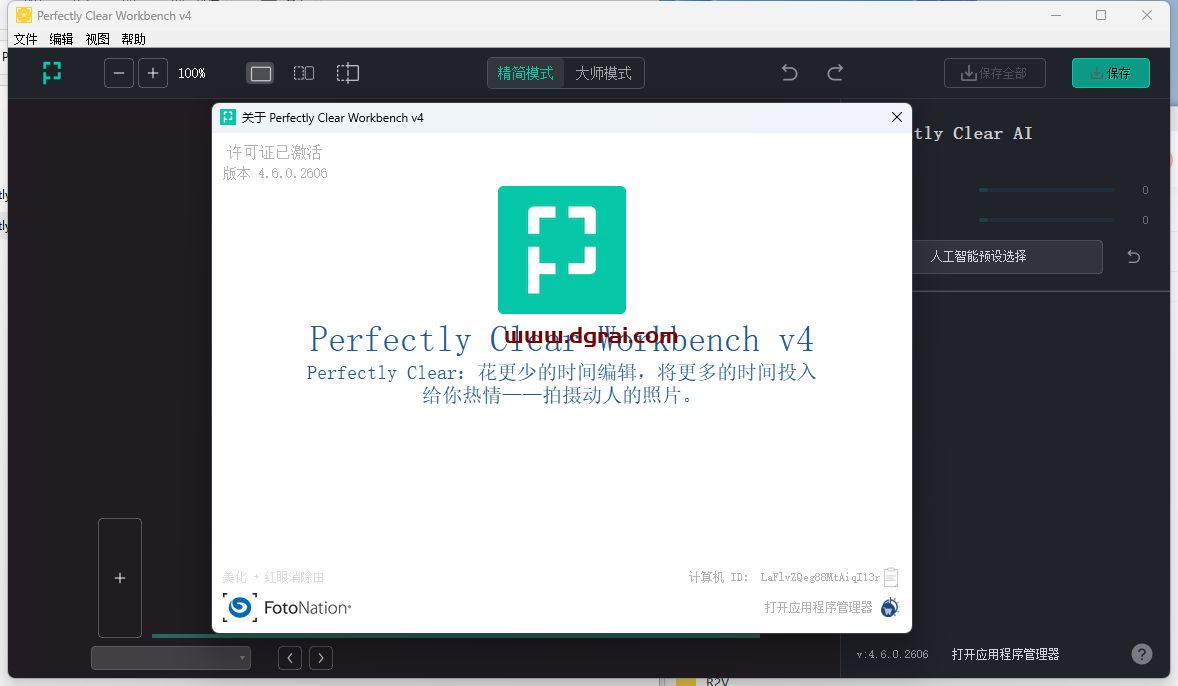The height and width of the screenshot is (686, 1178).
Task: Click the large Perfectly Clear logo in dialog
Action: coord(562,249)
